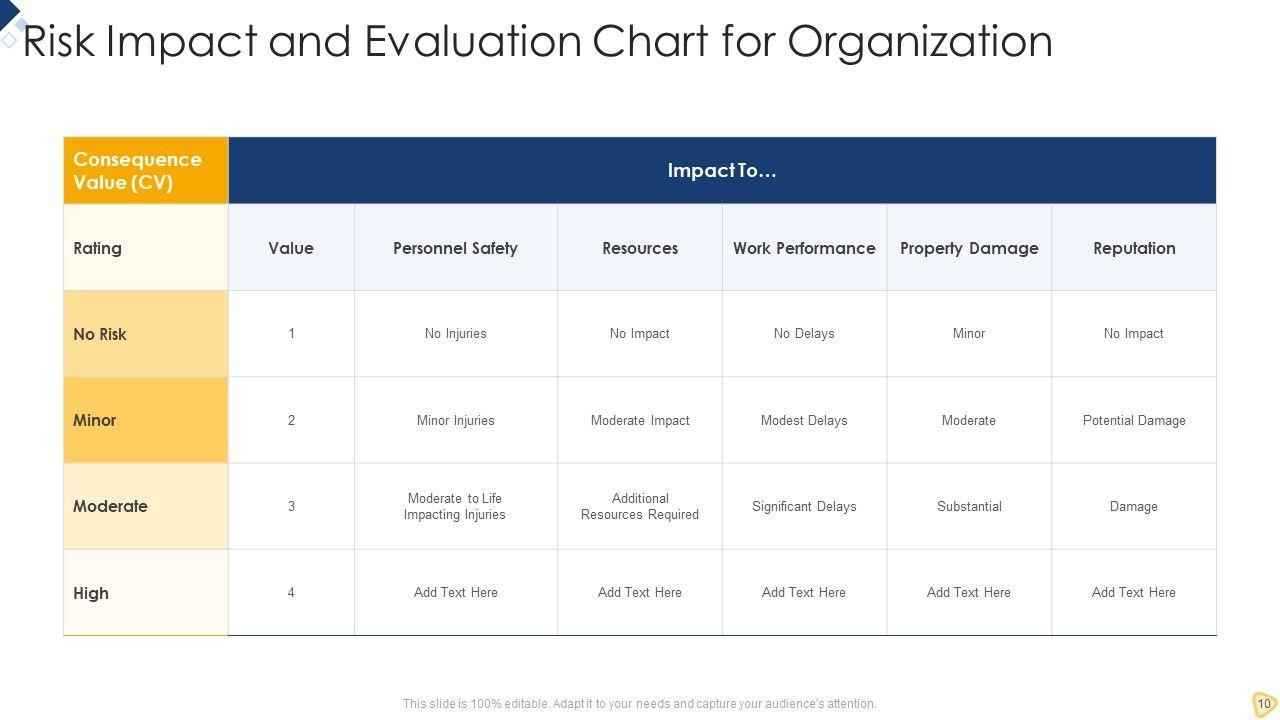Image resolution: width=1280 pixels, height=720 pixels.
Task: Click the 'Significant Delays' cell
Action: pyautogui.click(x=804, y=507)
